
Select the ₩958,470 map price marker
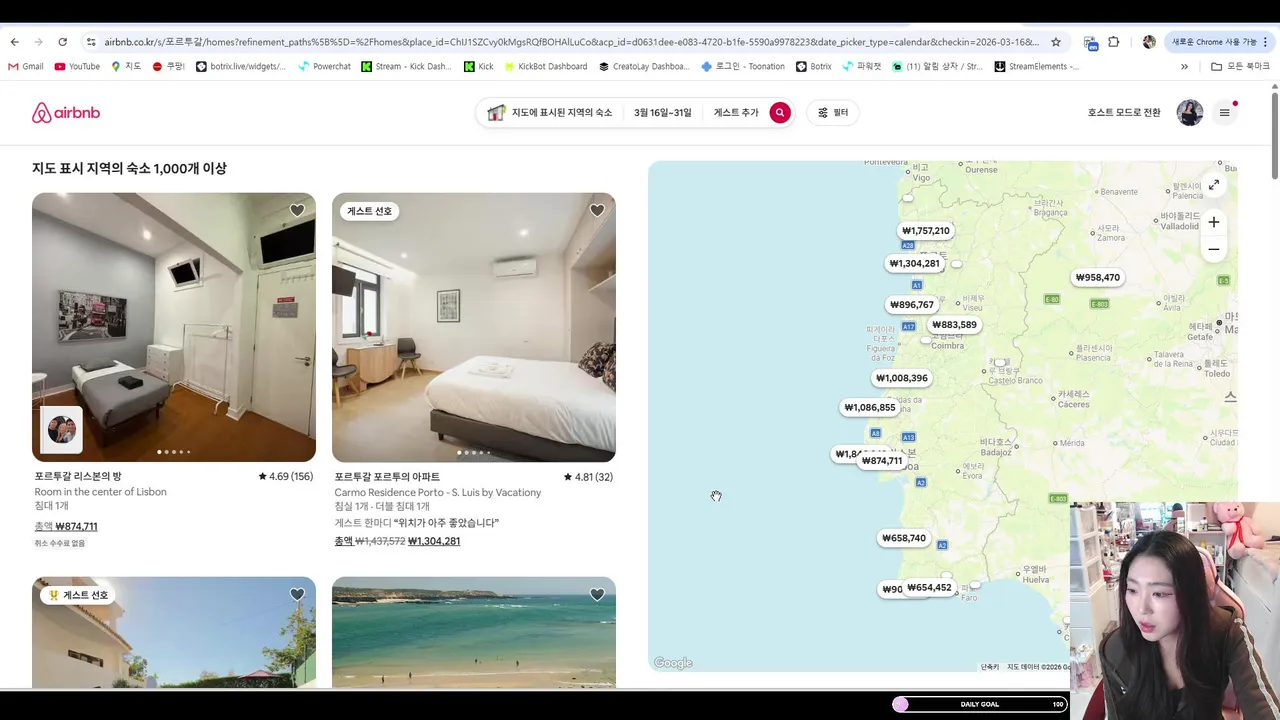point(1097,278)
